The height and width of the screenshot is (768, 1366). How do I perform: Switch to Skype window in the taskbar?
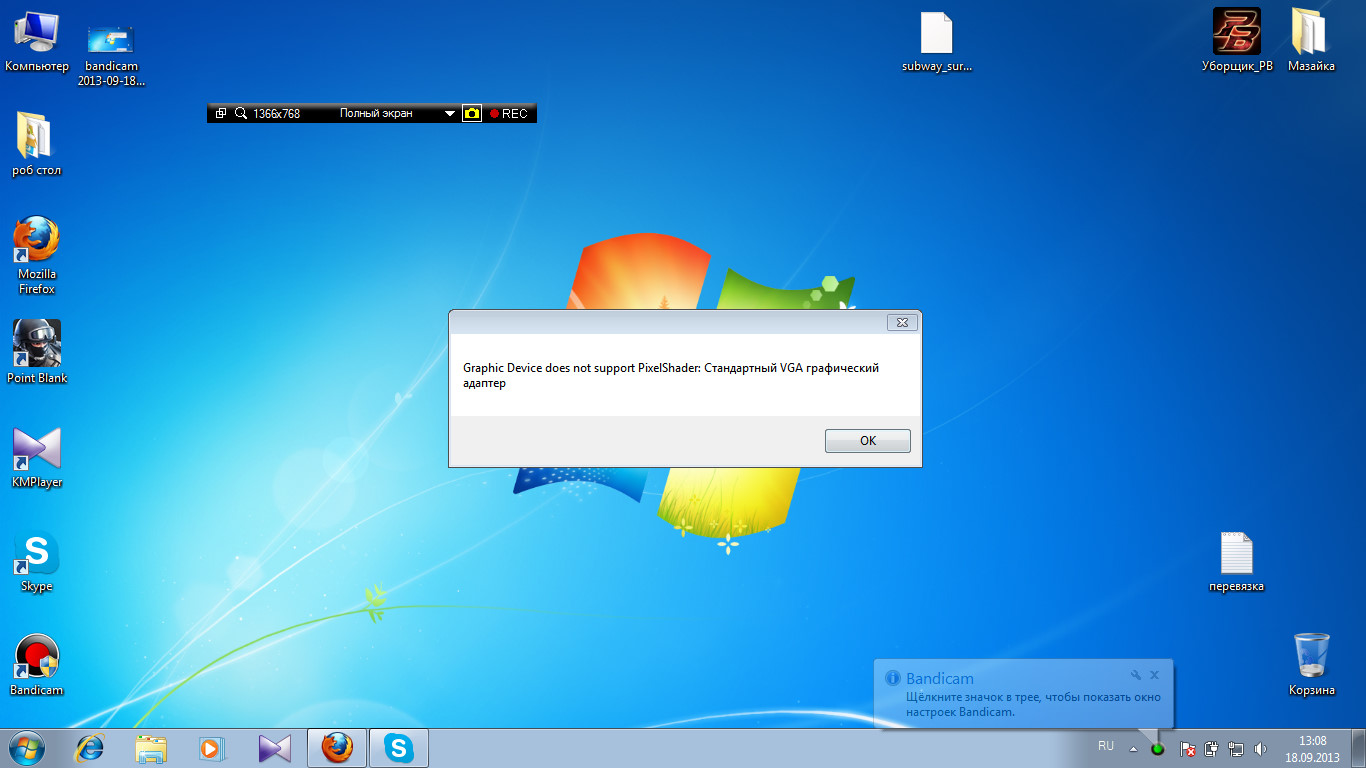tap(399, 747)
